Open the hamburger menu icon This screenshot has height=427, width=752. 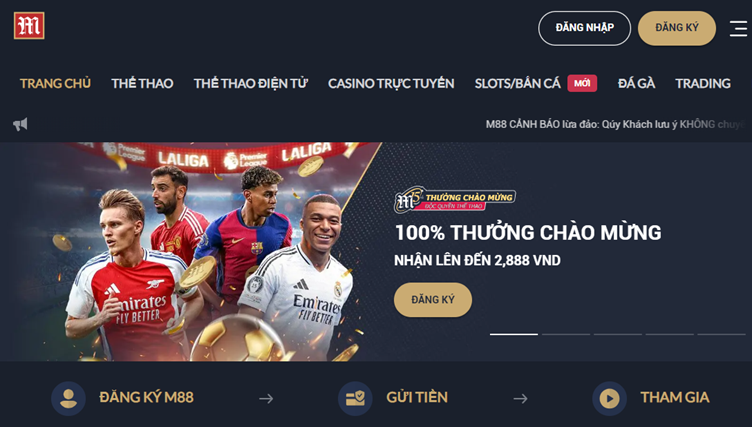coord(738,28)
